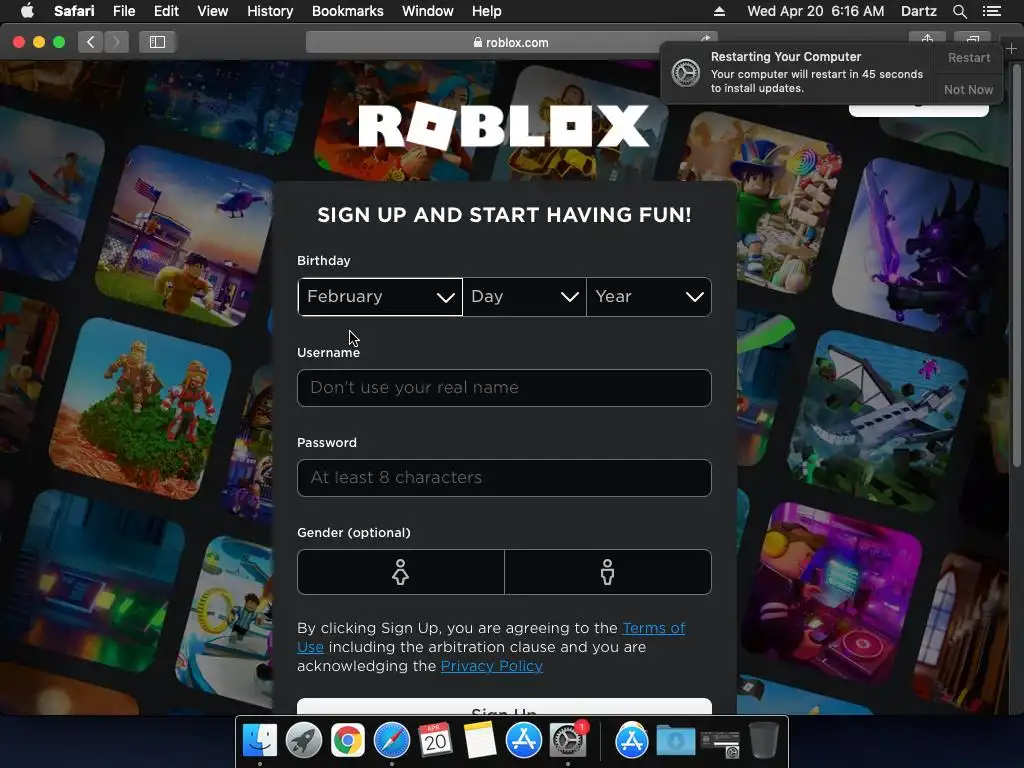Open the Year dropdown
This screenshot has height=768, width=1024.
tap(648, 296)
